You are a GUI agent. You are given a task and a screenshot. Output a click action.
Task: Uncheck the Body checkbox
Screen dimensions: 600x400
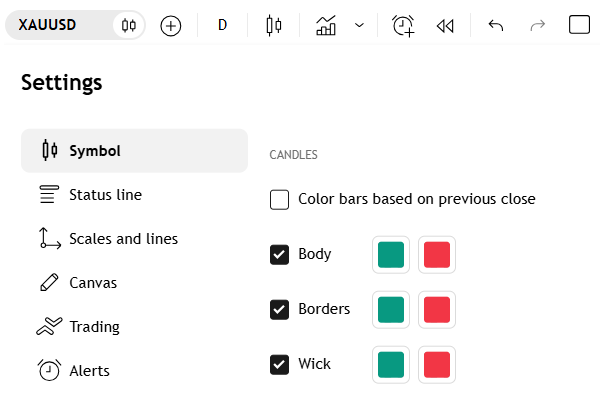(x=279, y=255)
